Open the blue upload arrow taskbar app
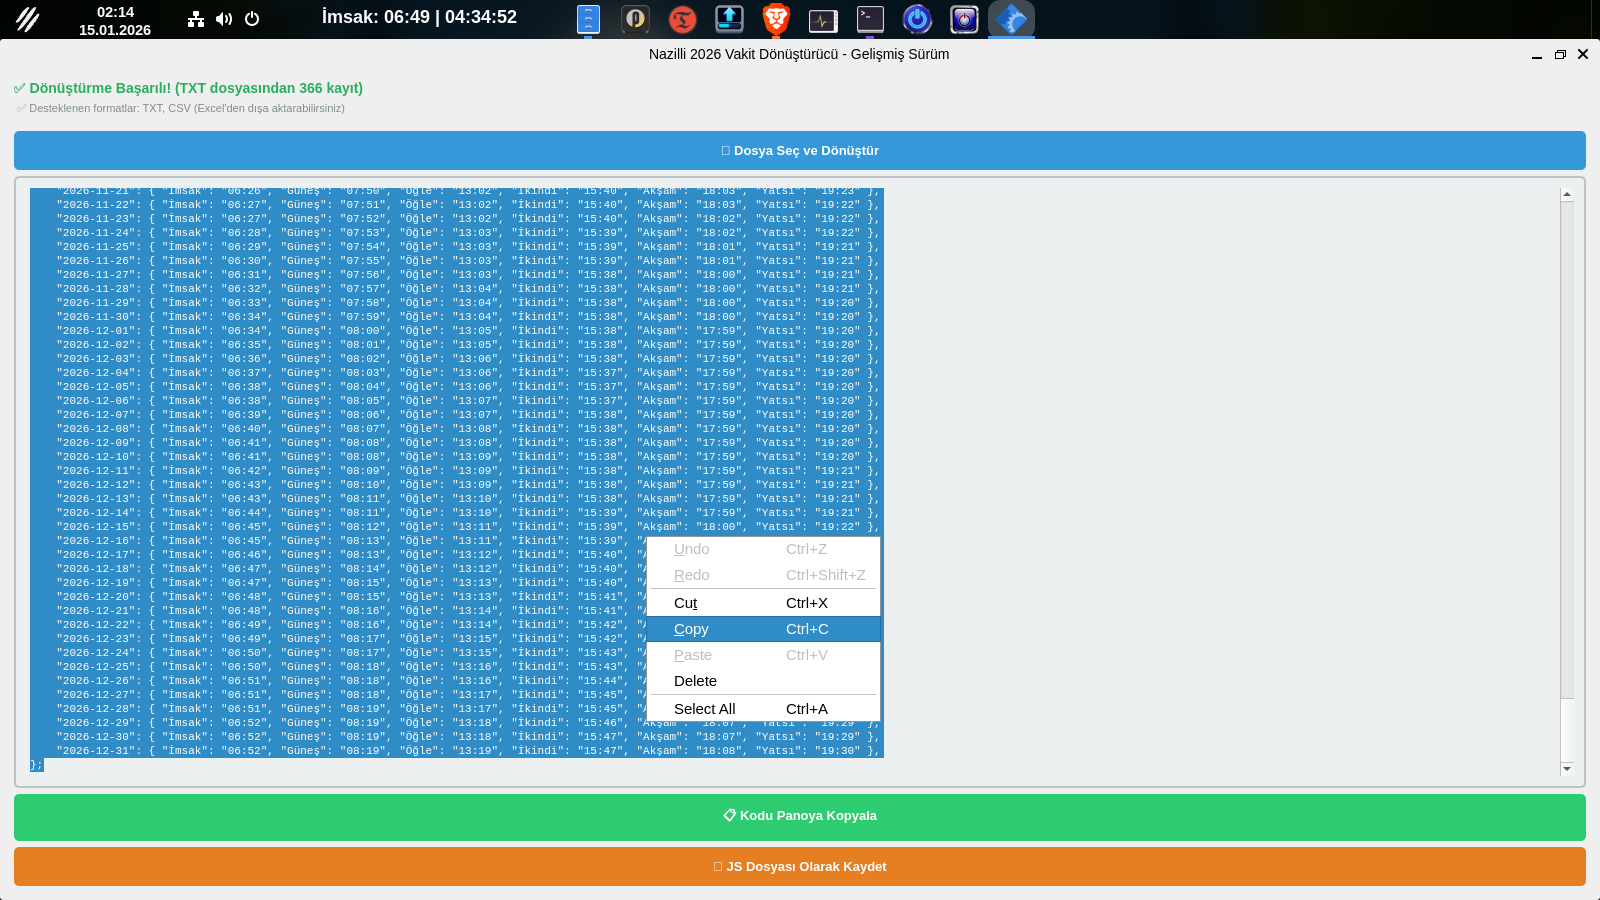 729,19
